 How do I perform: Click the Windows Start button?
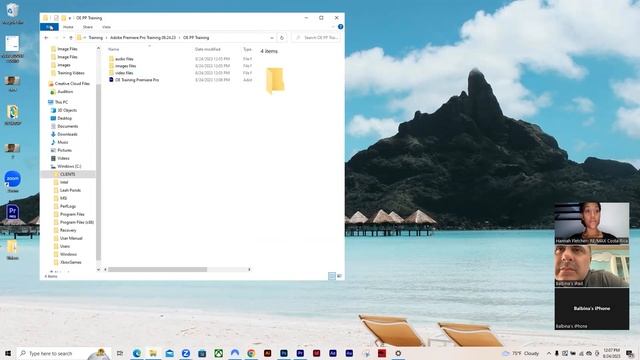(8, 353)
